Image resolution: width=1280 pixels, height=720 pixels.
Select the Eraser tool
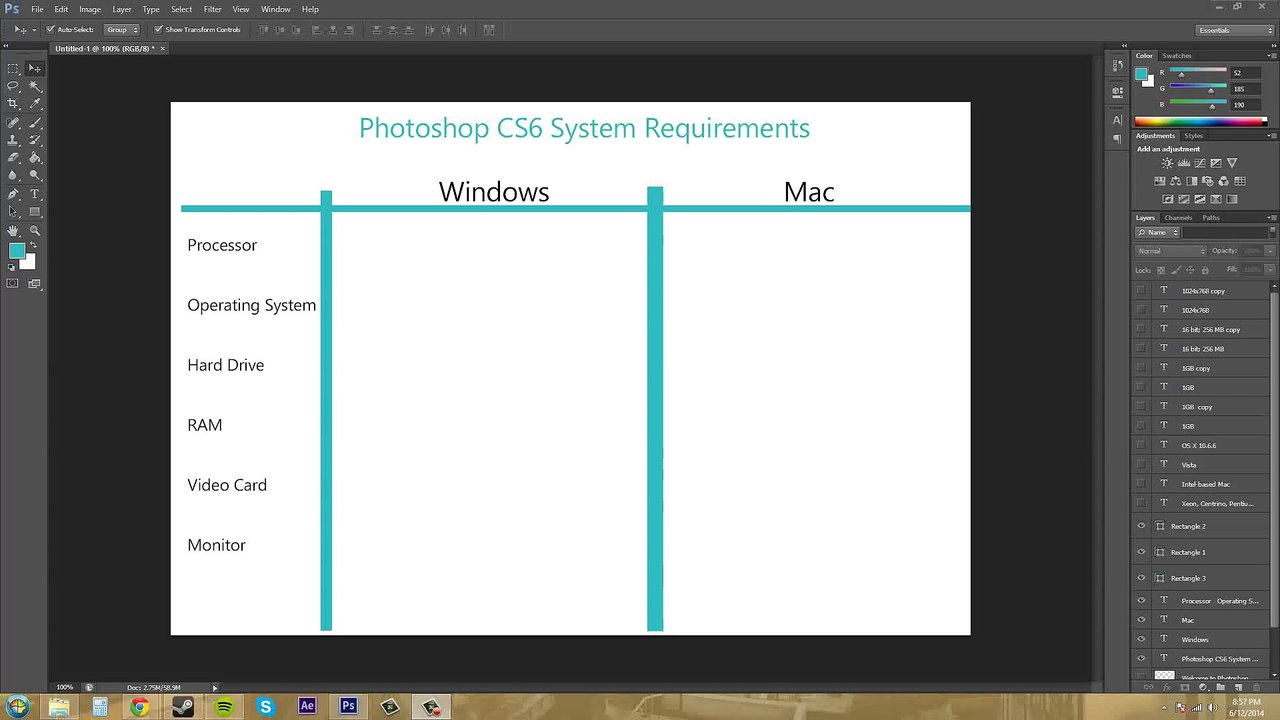tap(13, 158)
